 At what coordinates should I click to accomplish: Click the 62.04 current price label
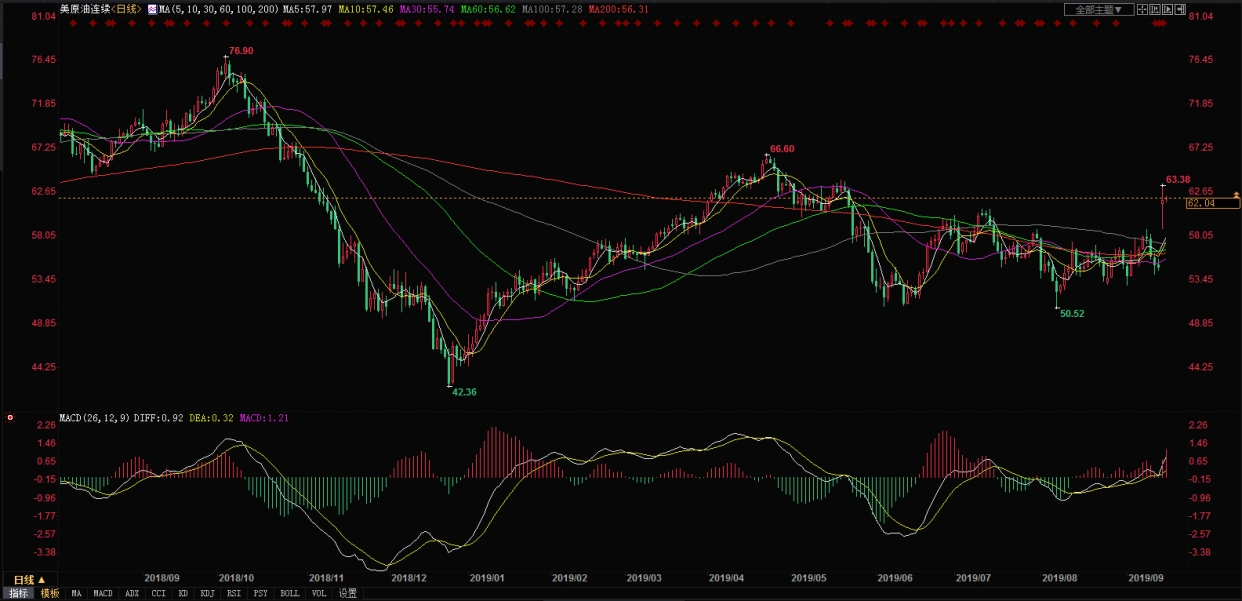(x=1199, y=203)
